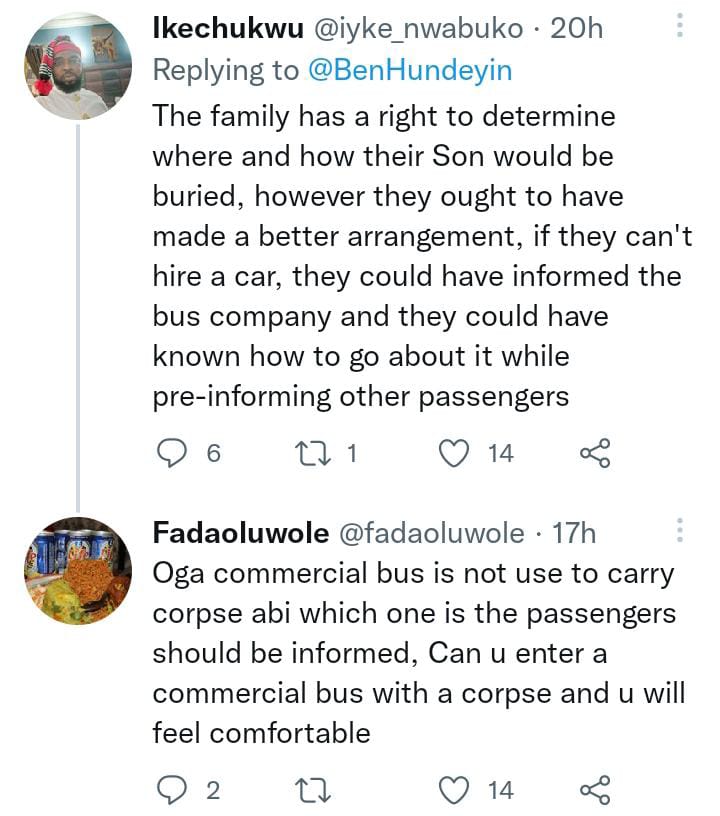Share Fadaoluwole's tweet
Image resolution: width=720 pixels, height=816 pixels.
(x=594, y=791)
